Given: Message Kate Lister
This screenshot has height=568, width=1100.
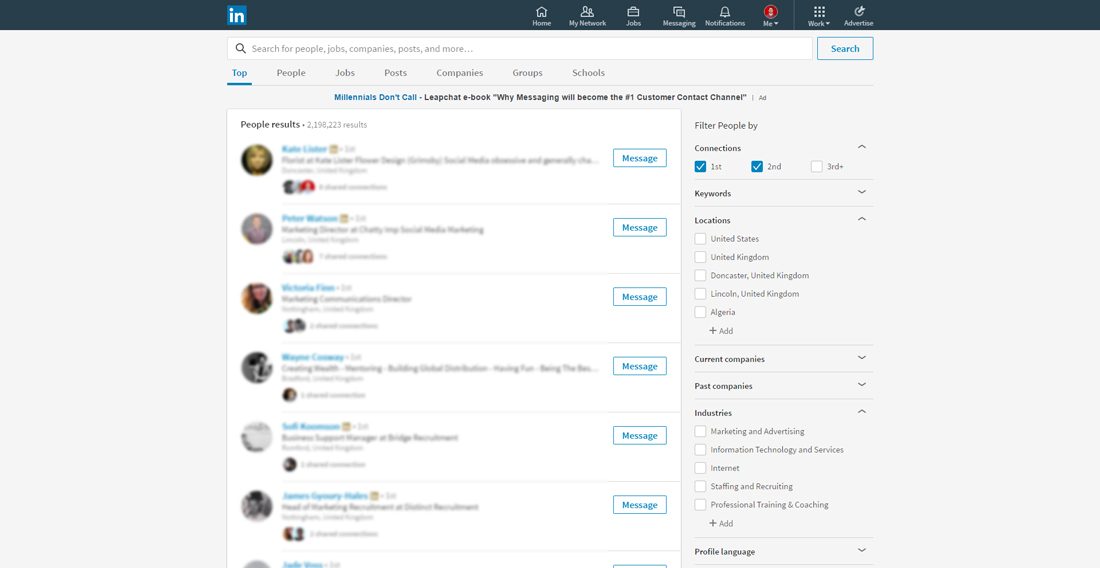Looking at the screenshot, I should pos(640,158).
